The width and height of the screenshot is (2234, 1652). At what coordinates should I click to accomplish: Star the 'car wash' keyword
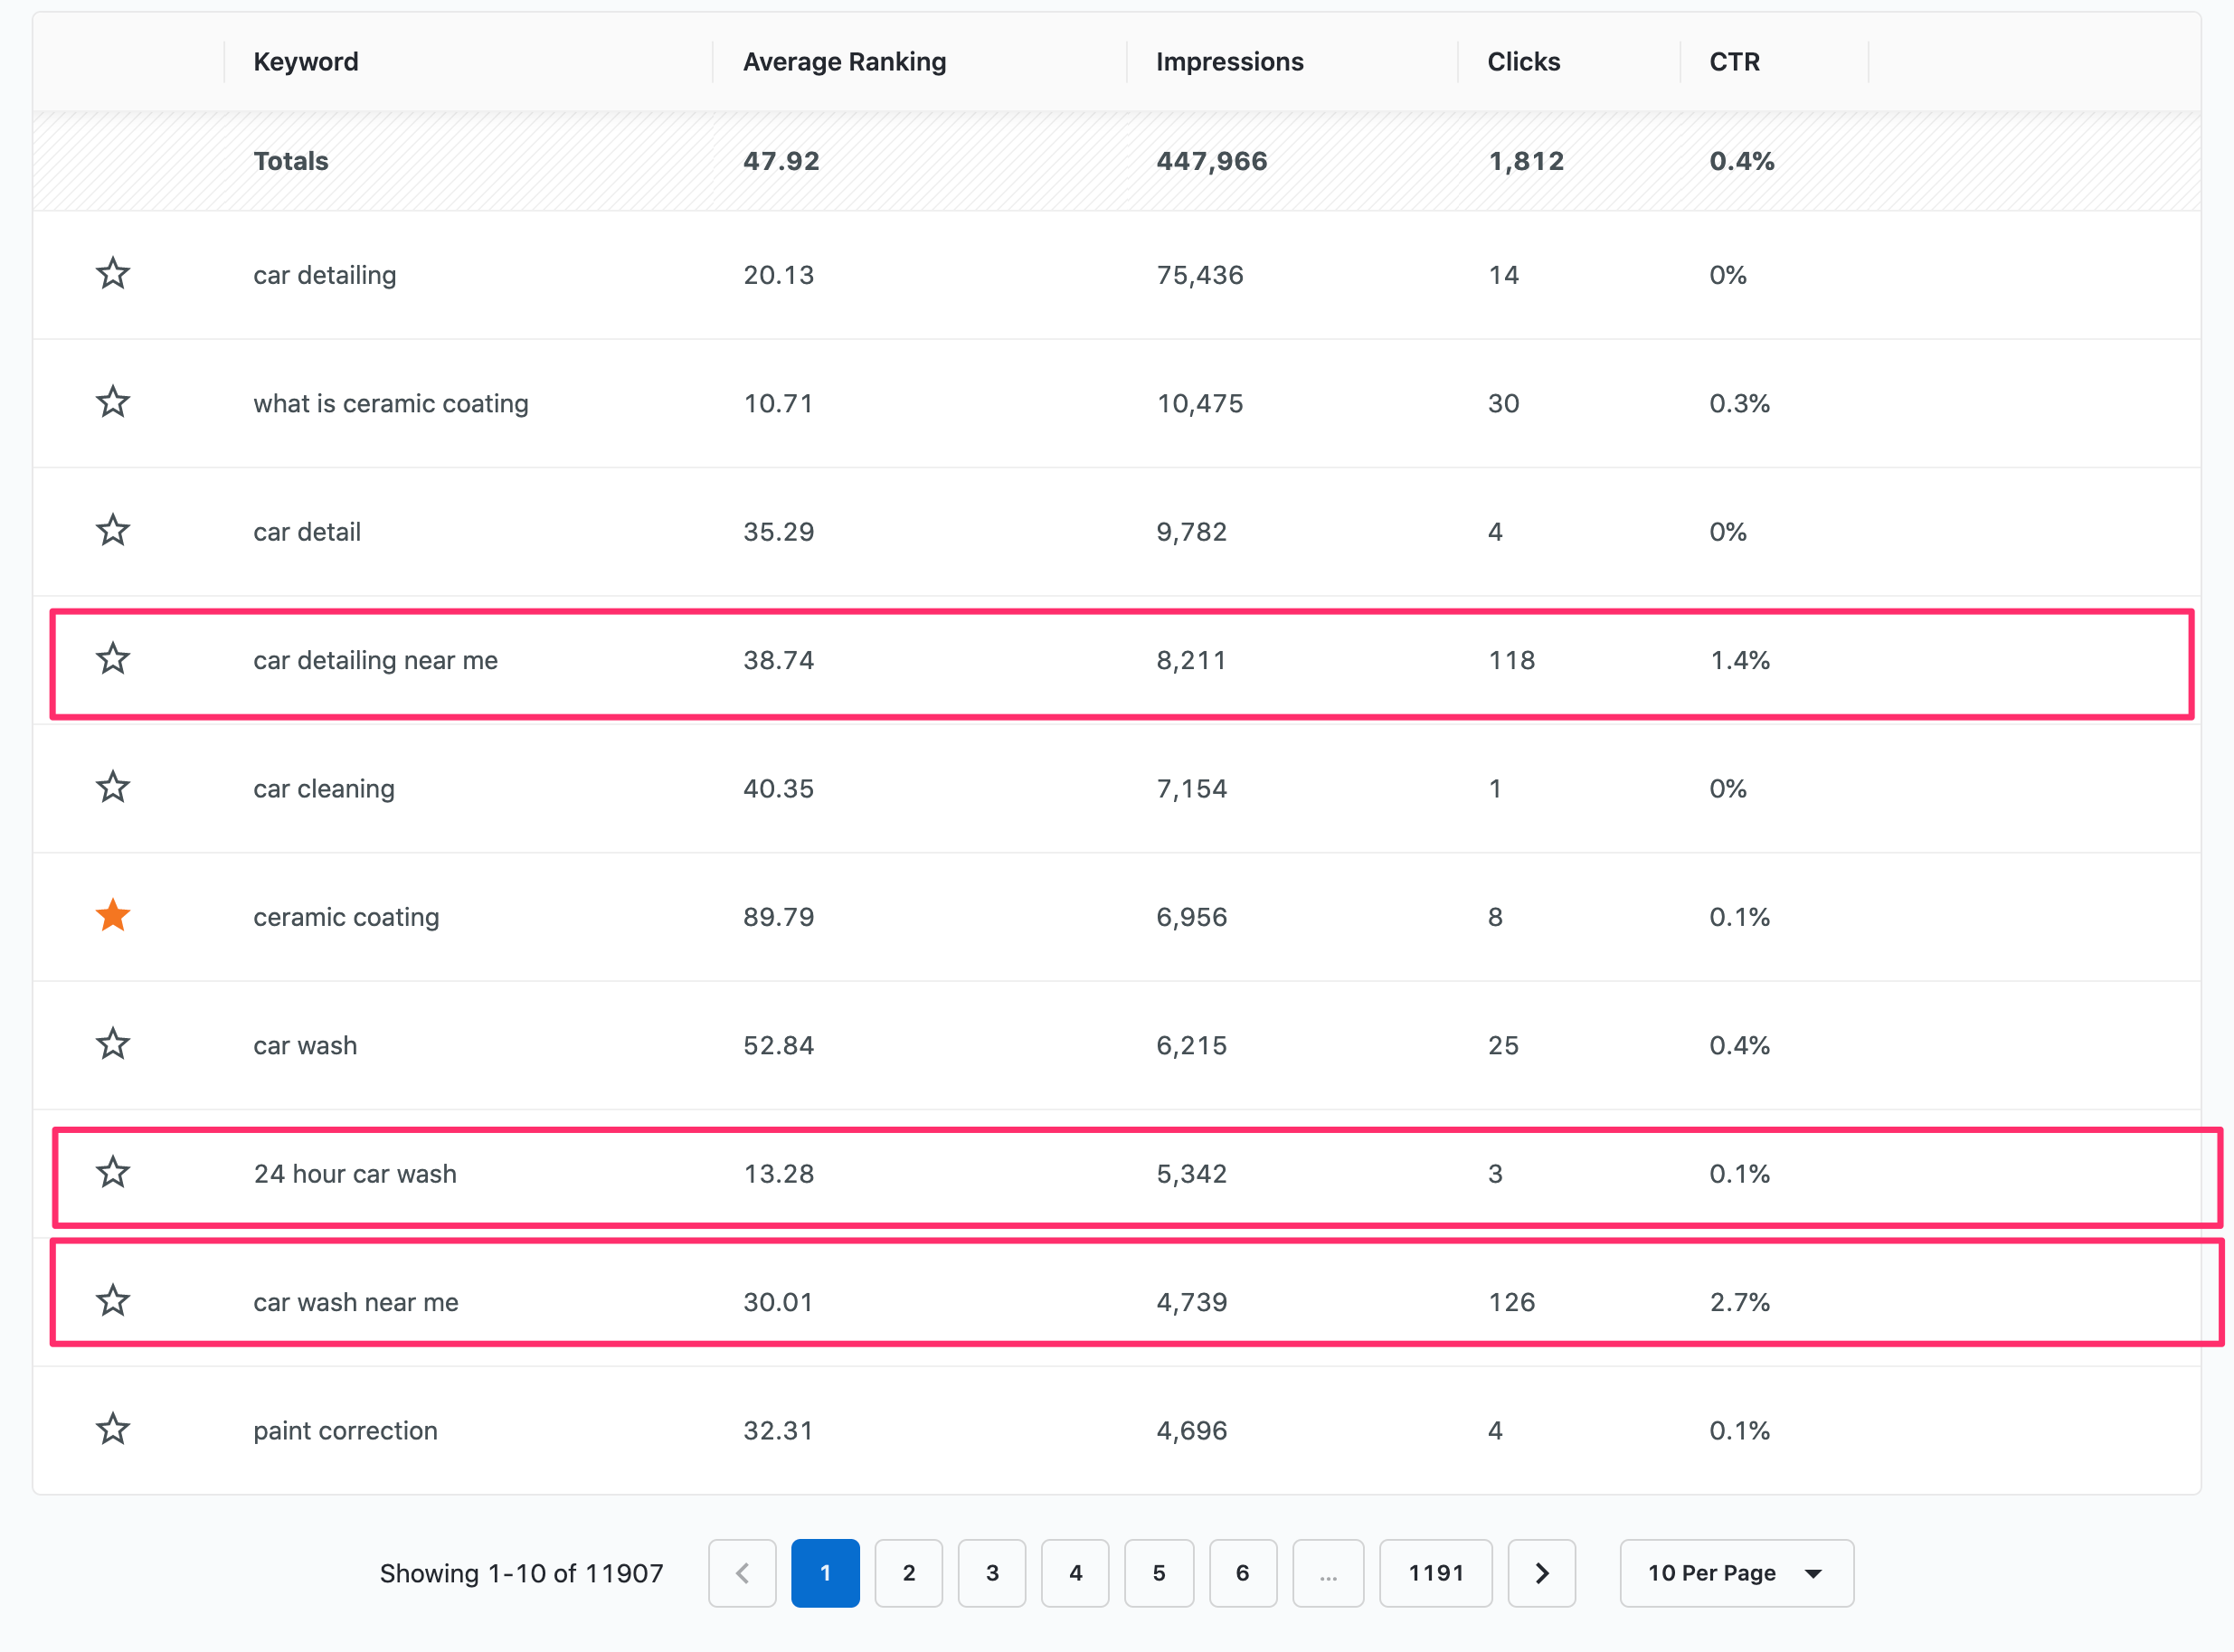point(113,1044)
